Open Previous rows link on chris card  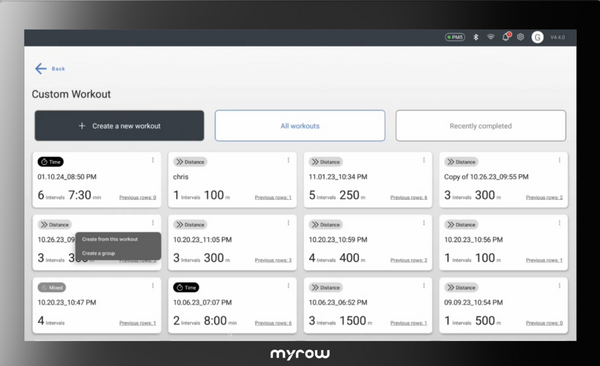point(273,198)
